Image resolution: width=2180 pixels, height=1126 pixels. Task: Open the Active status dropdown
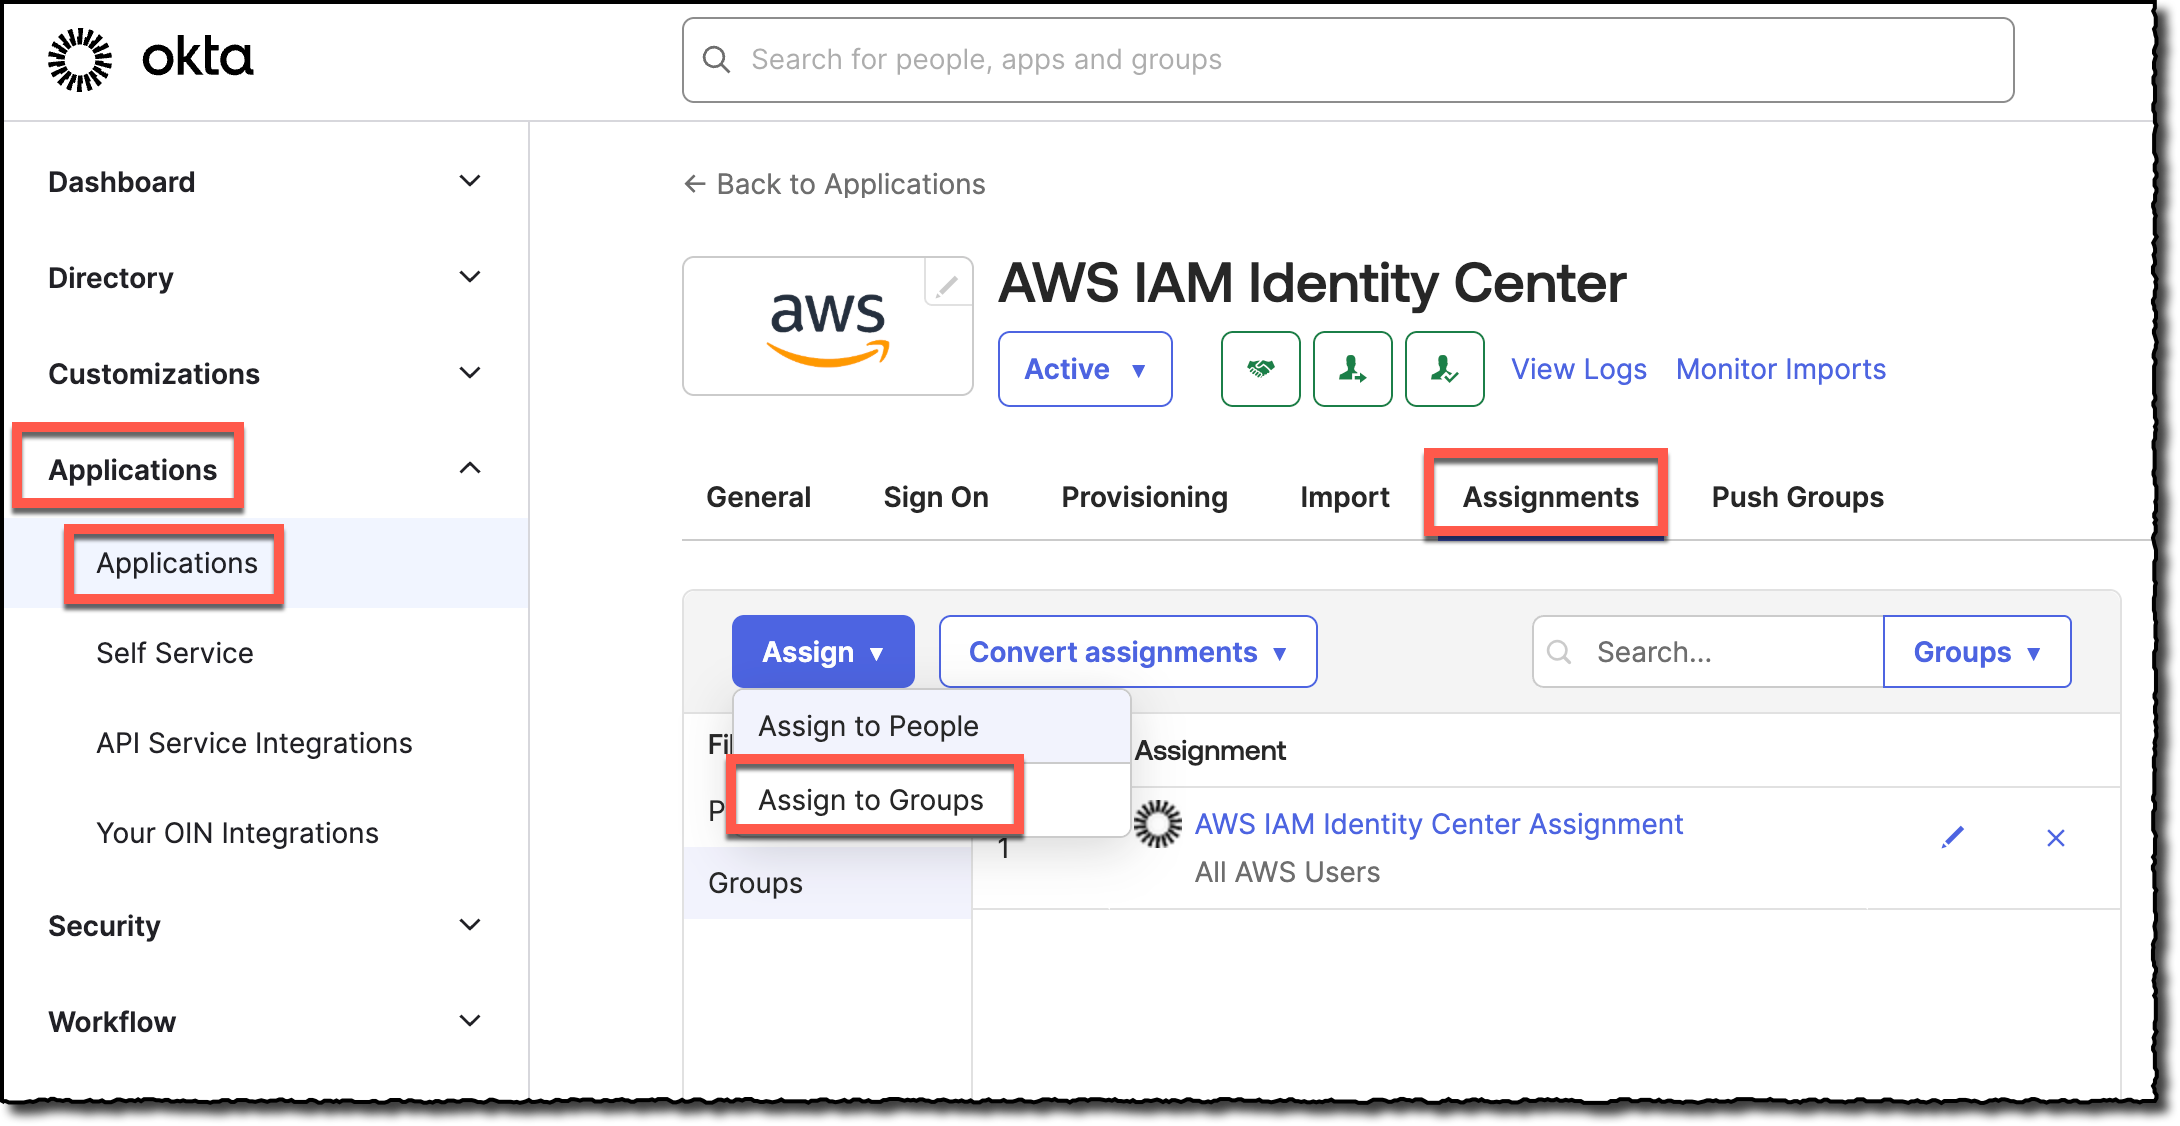click(x=1085, y=369)
